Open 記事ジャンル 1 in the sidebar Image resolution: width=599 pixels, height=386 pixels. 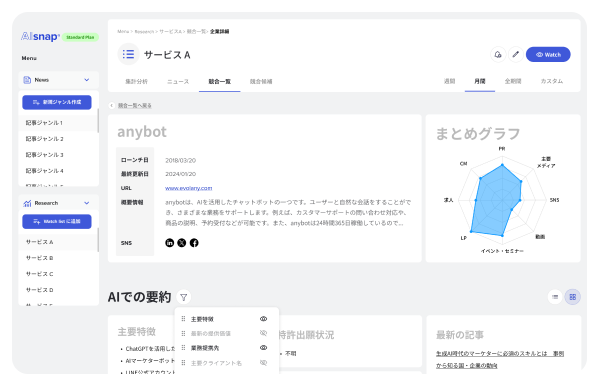(x=58, y=123)
